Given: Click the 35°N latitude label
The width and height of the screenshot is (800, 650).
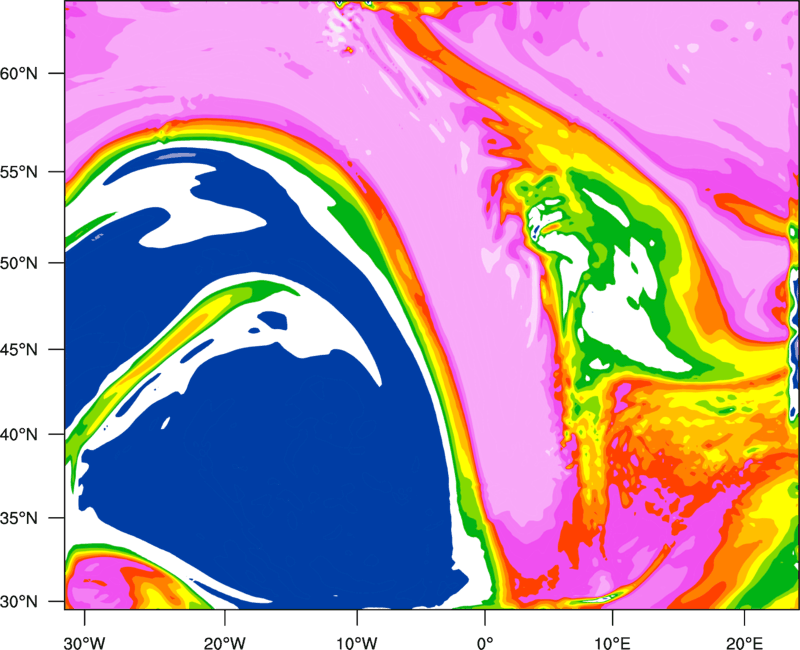Looking at the screenshot, I should (x=19, y=518).
